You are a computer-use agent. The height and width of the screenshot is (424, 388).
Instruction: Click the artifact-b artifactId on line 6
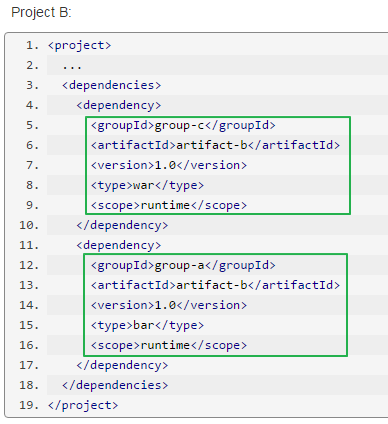(215, 145)
